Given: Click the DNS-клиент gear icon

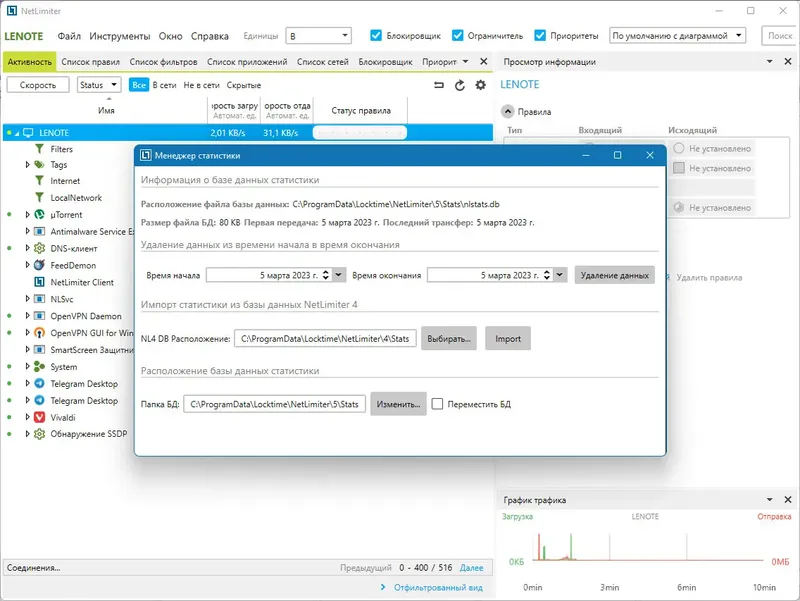Looking at the screenshot, I should 39,248.
